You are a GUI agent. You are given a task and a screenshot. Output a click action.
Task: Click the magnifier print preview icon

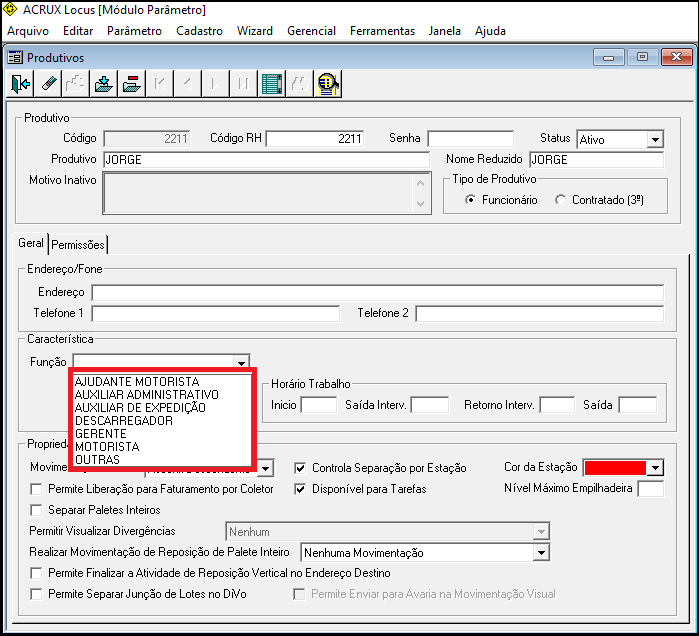327,83
